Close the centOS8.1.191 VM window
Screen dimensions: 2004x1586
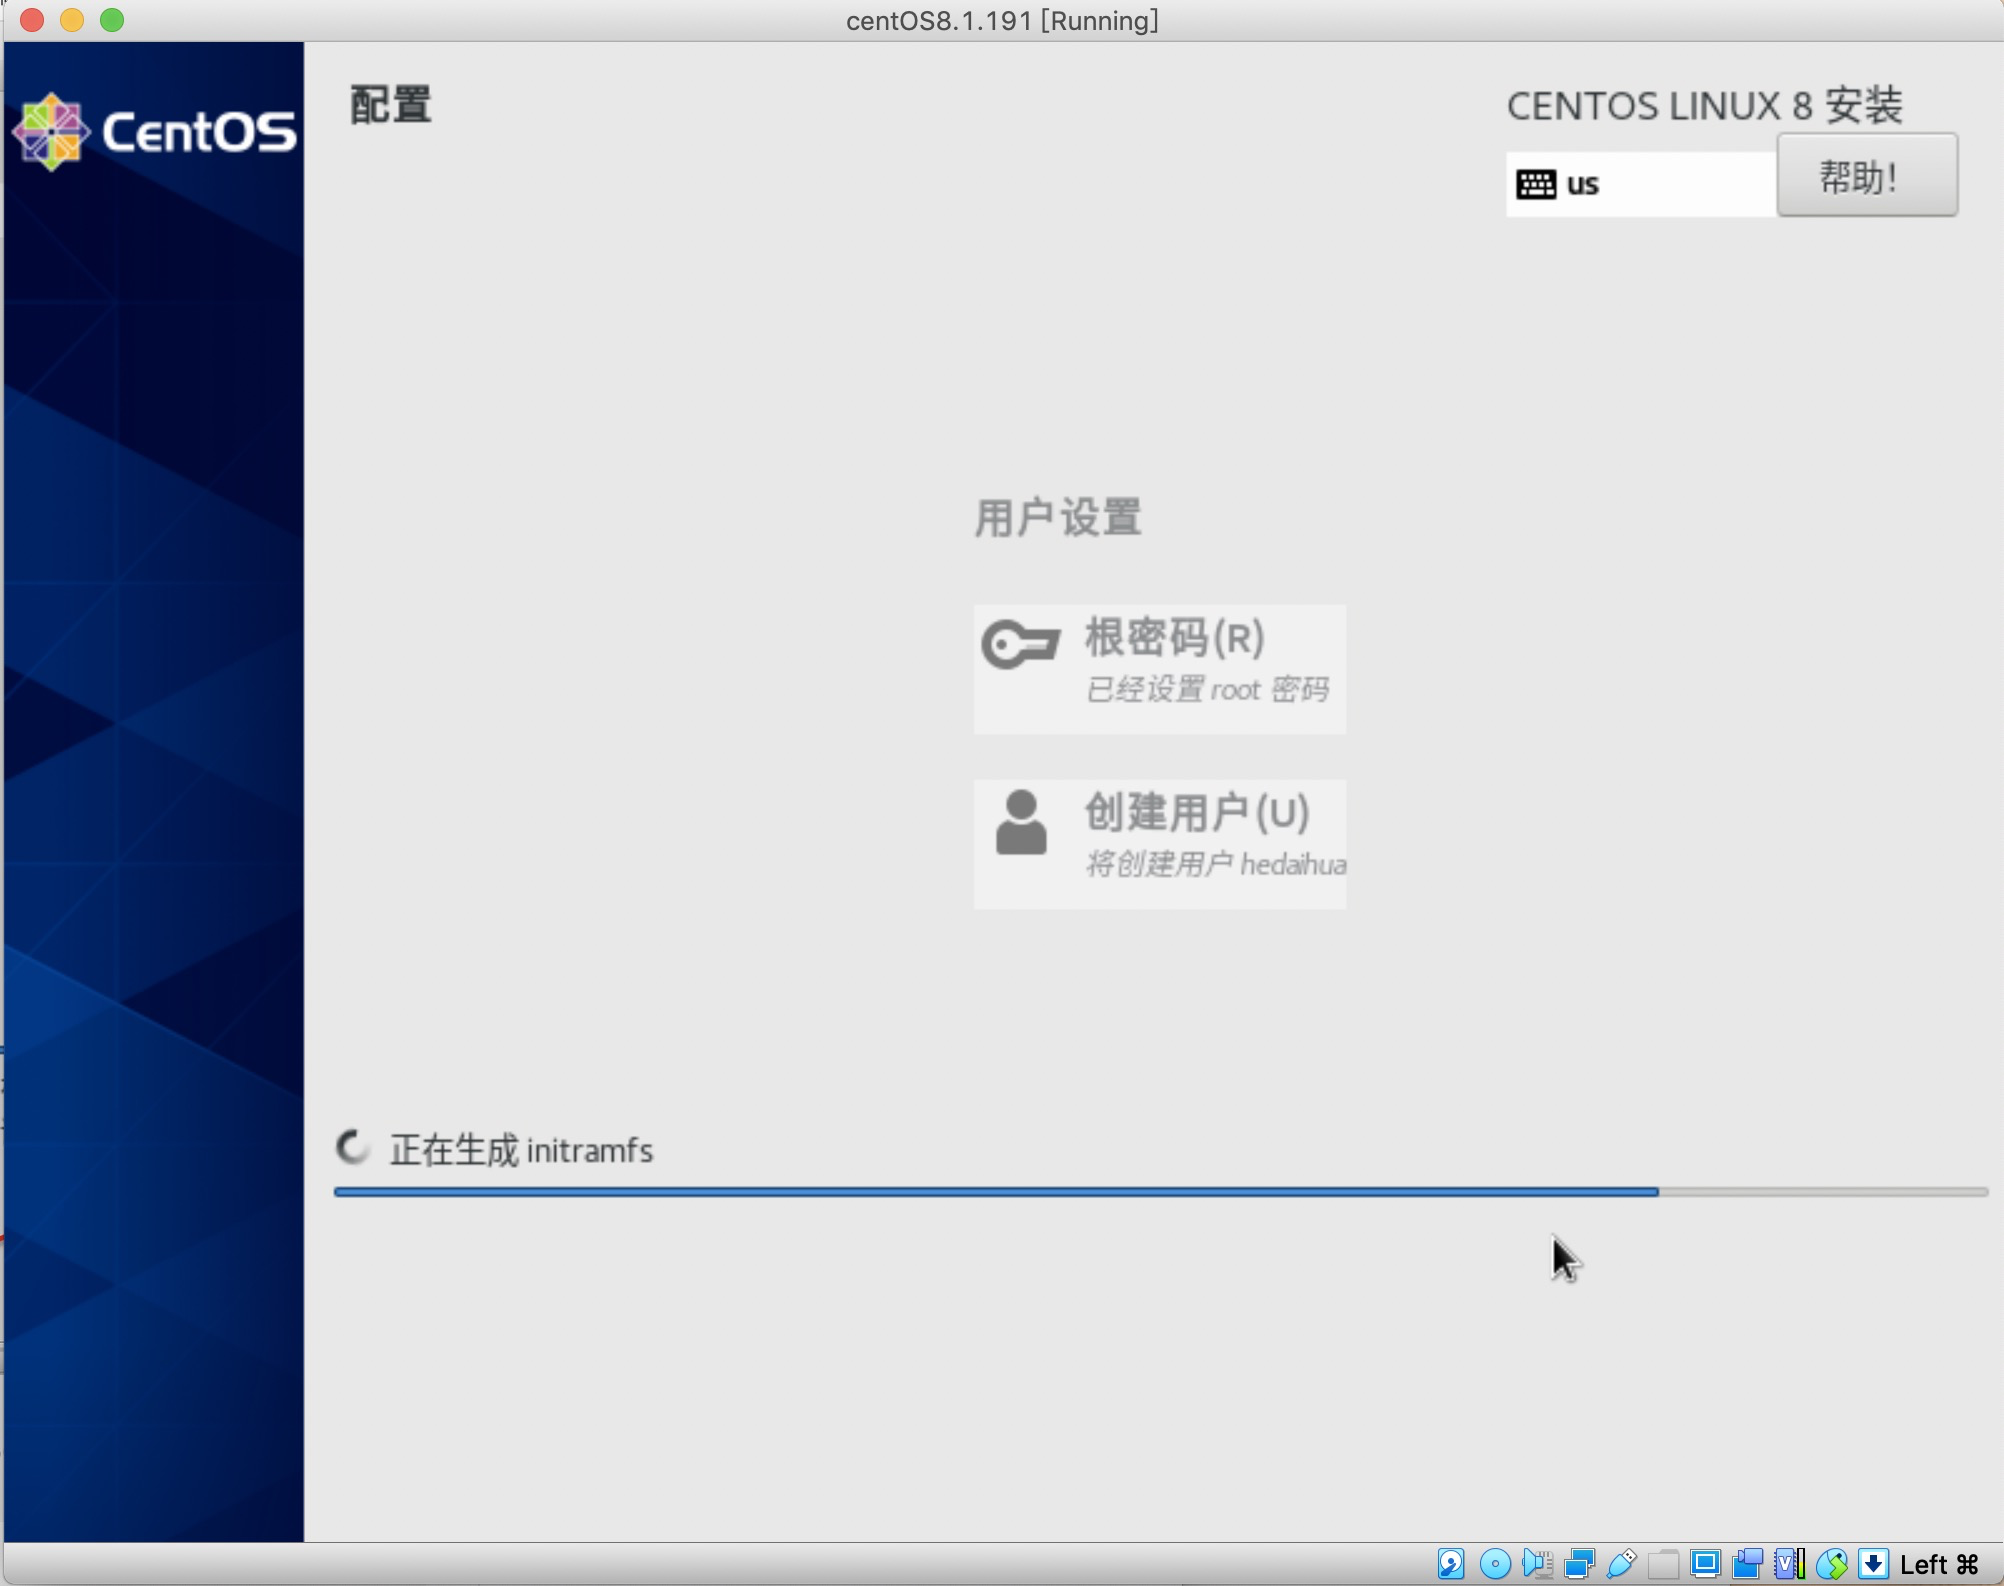[31, 20]
